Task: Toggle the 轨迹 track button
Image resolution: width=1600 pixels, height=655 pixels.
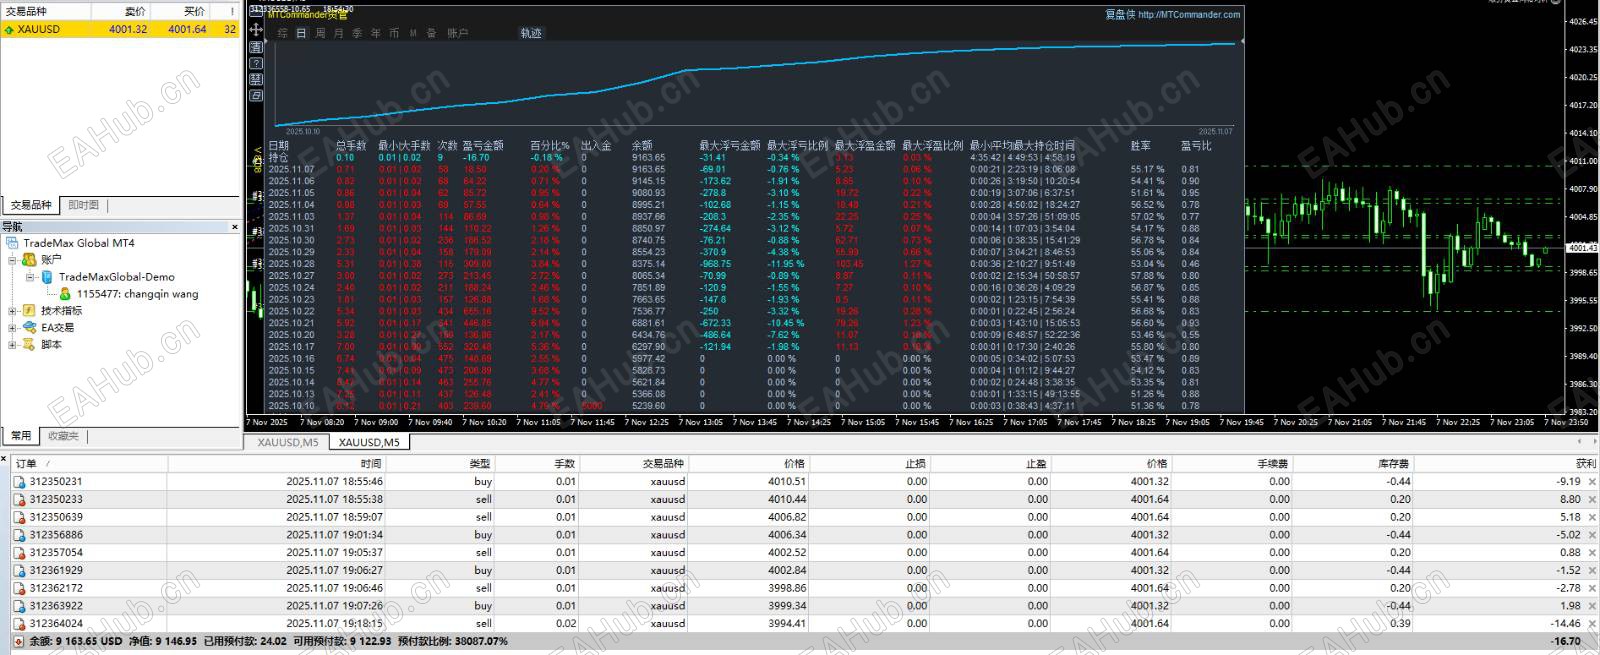Action: 531,33
